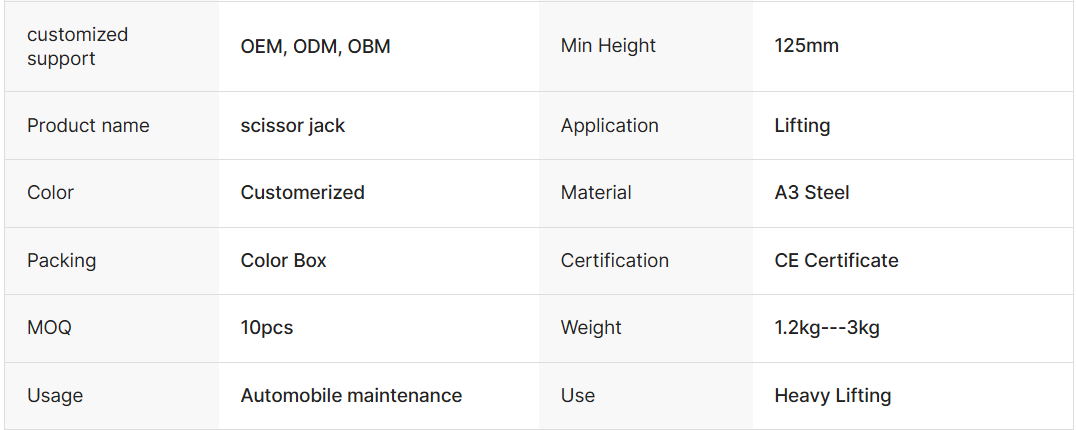The width and height of the screenshot is (1076, 430).
Task: Click the 'Color' label cell
Action: [x=50, y=193]
